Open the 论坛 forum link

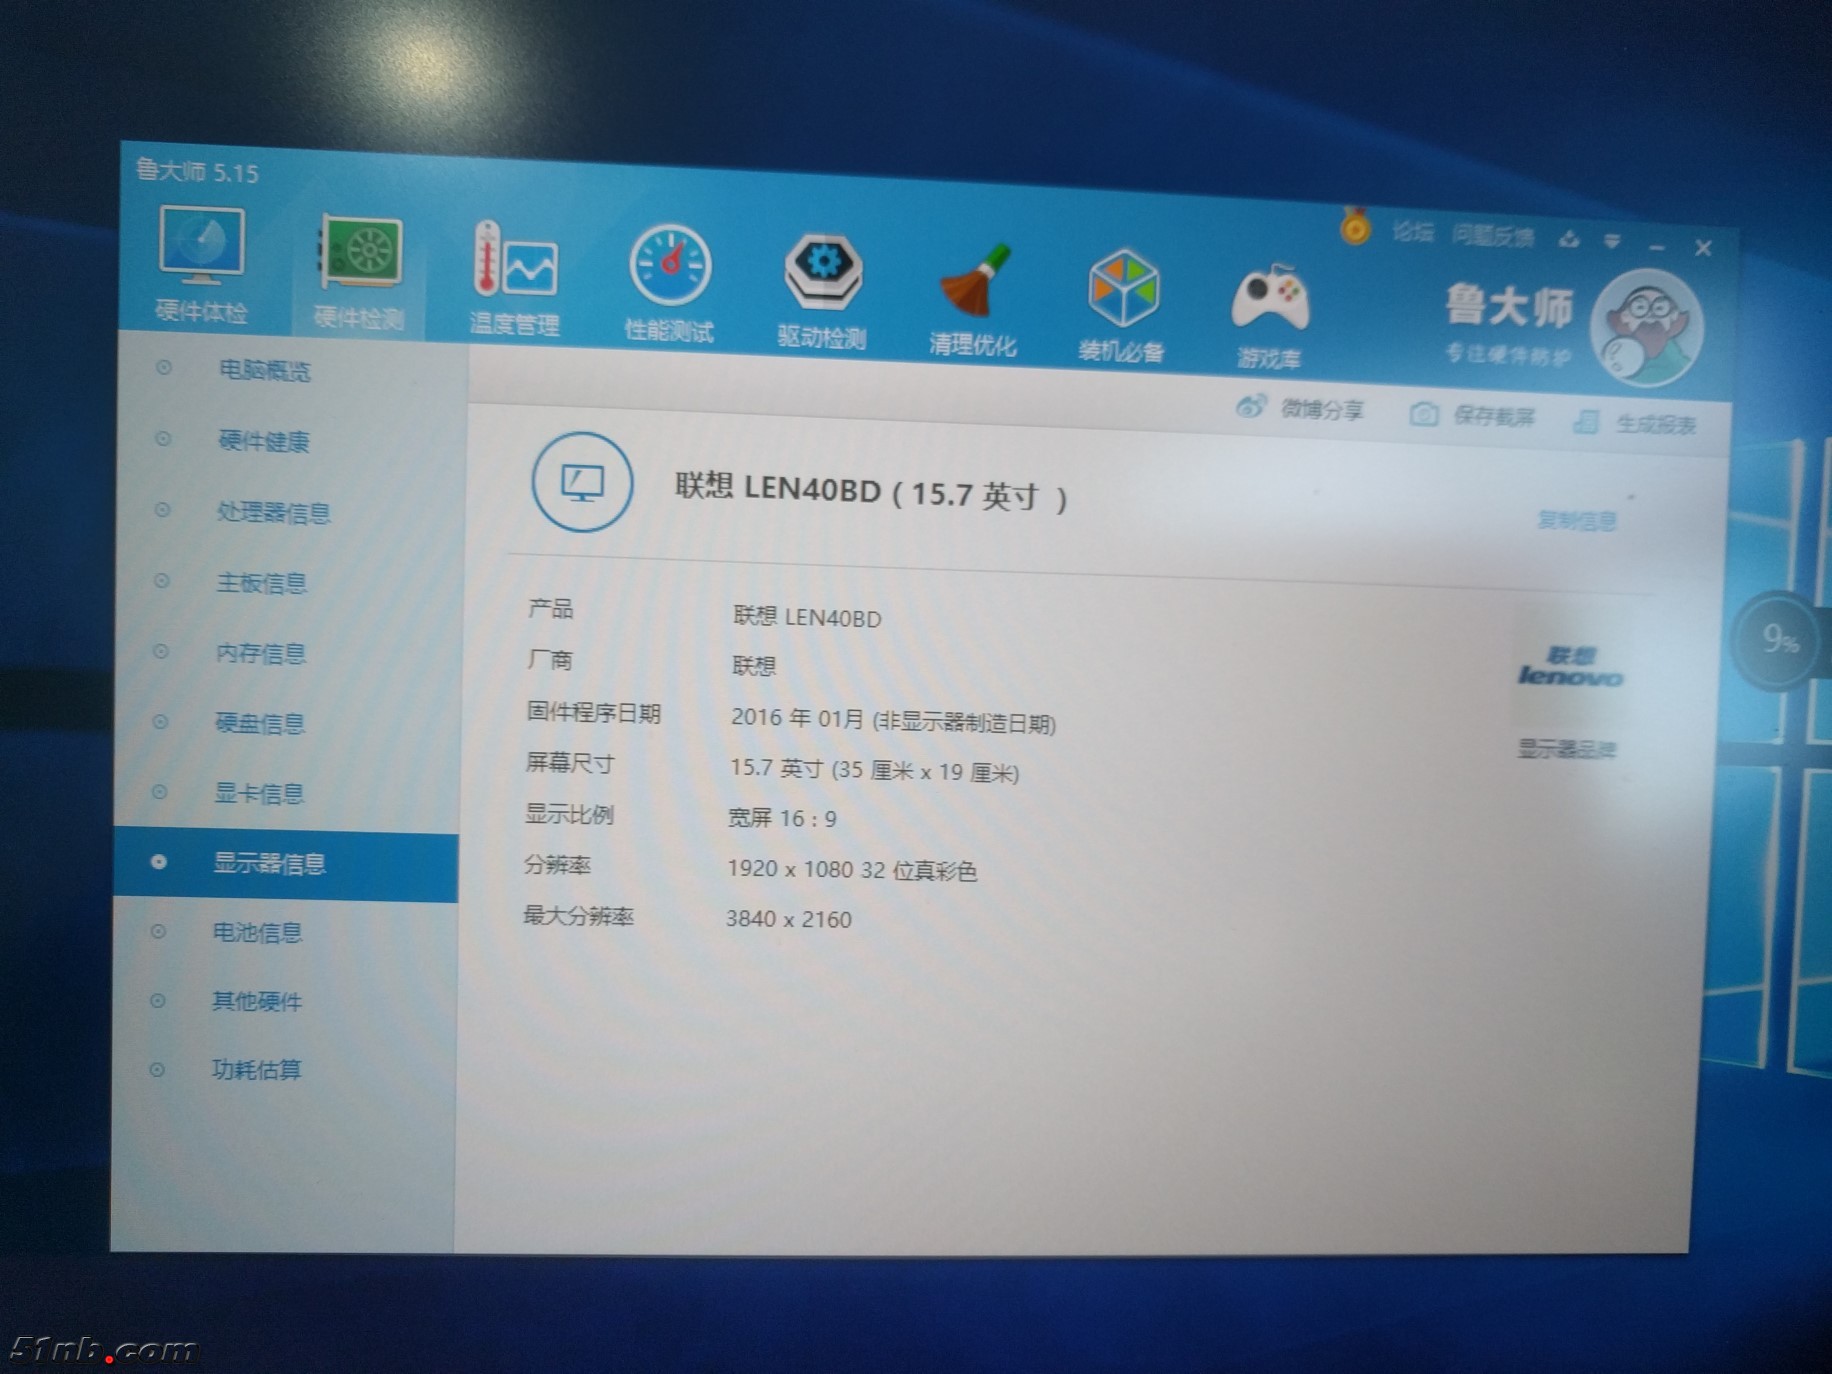click(x=1412, y=232)
